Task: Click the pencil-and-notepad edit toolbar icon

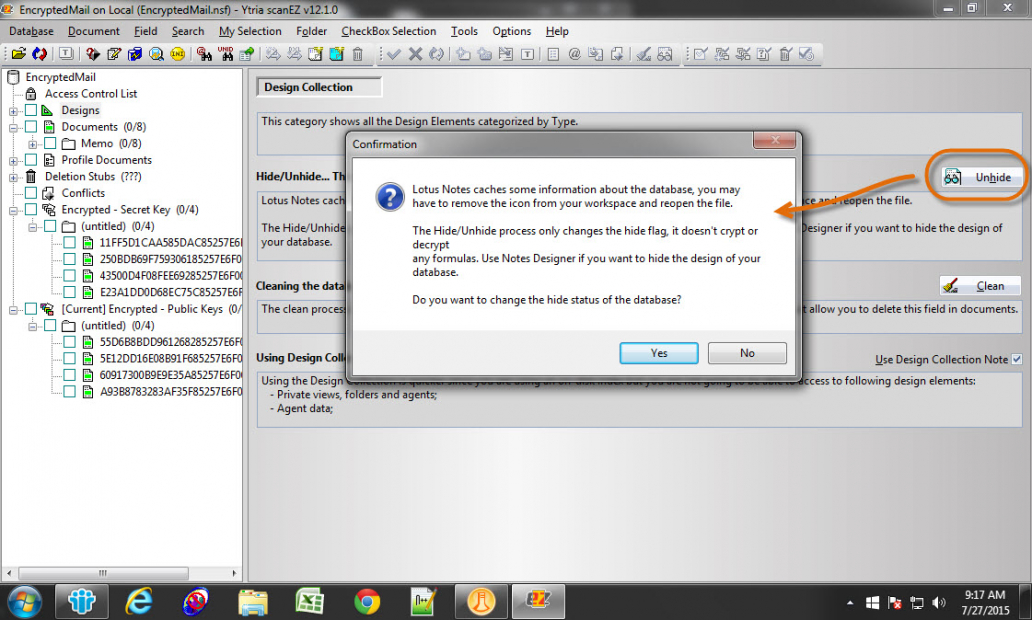Action: coord(114,54)
